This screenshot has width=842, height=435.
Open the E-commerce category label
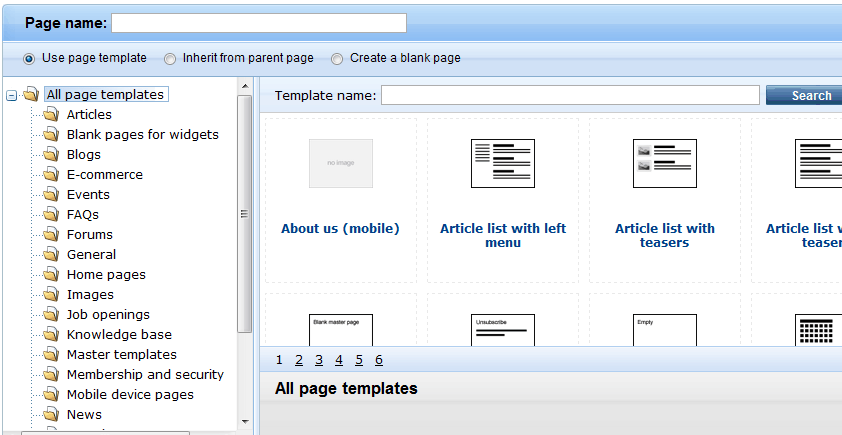click(105, 175)
